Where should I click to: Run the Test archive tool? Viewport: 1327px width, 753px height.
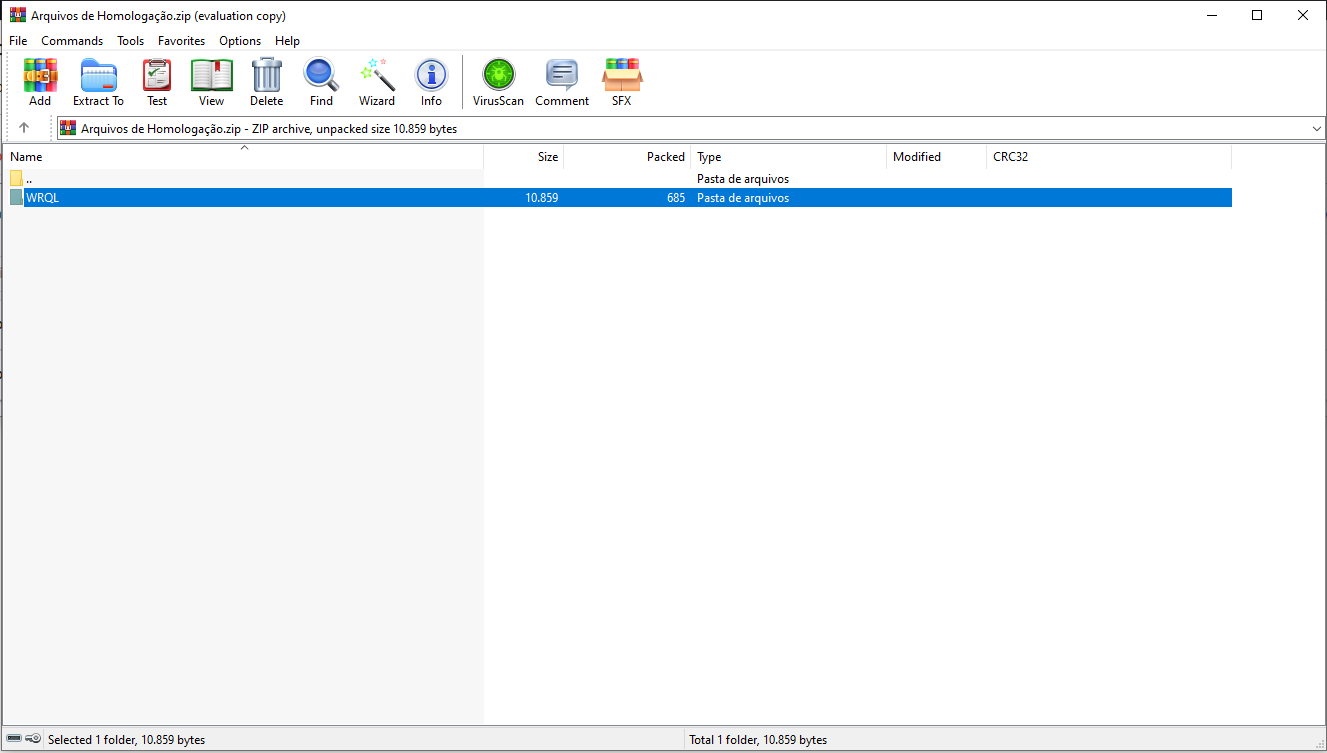click(157, 82)
